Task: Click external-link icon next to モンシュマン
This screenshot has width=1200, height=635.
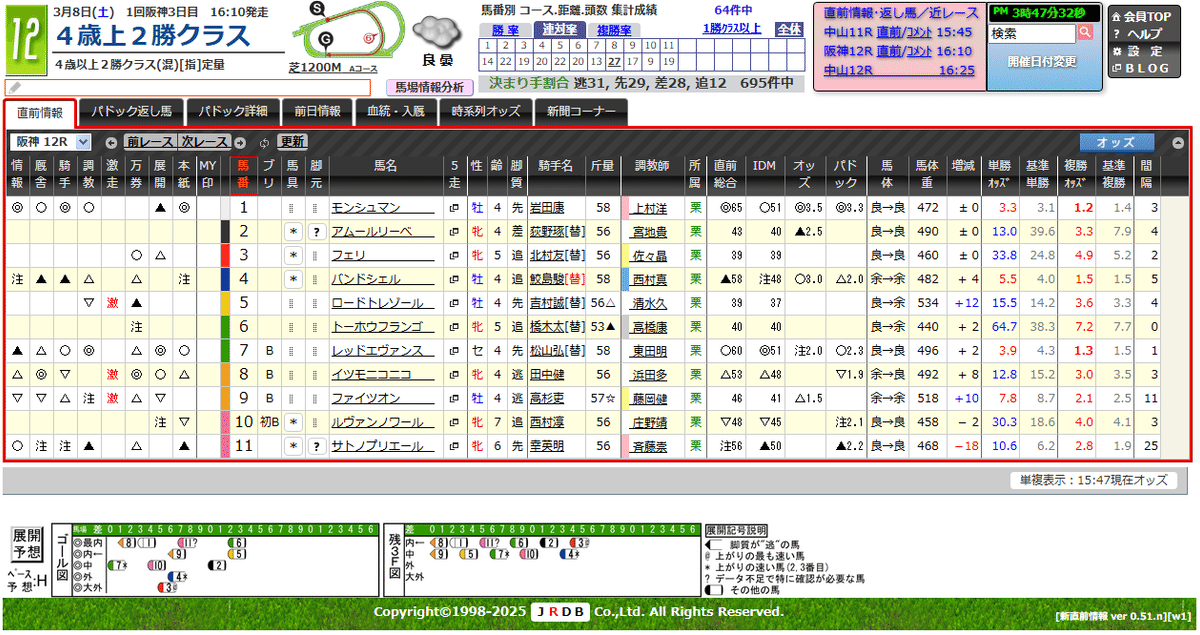Action: click(x=453, y=208)
